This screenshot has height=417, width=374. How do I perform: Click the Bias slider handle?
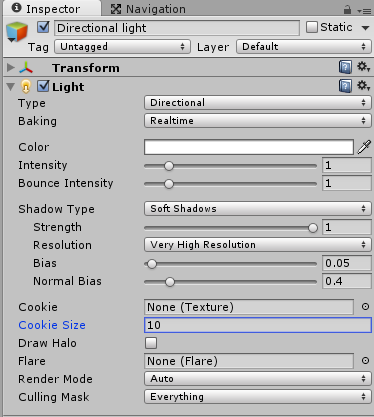click(152, 264)
